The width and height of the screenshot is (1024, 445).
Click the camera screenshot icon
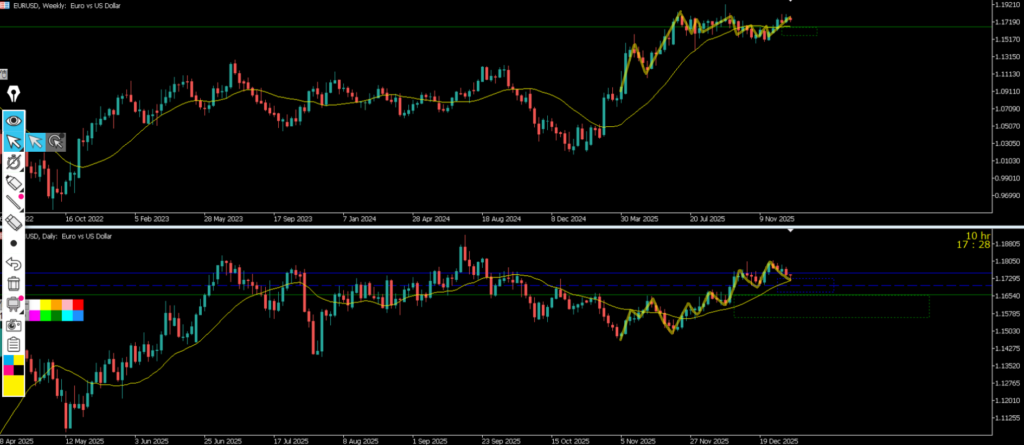pyautogui.click(x=13, y=325)
